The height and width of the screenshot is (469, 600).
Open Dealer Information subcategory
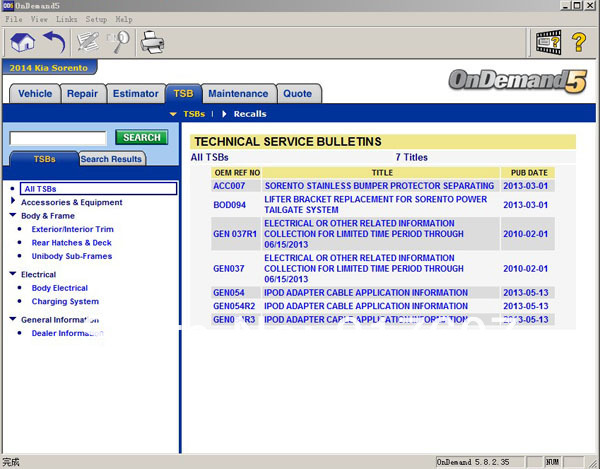67,333
